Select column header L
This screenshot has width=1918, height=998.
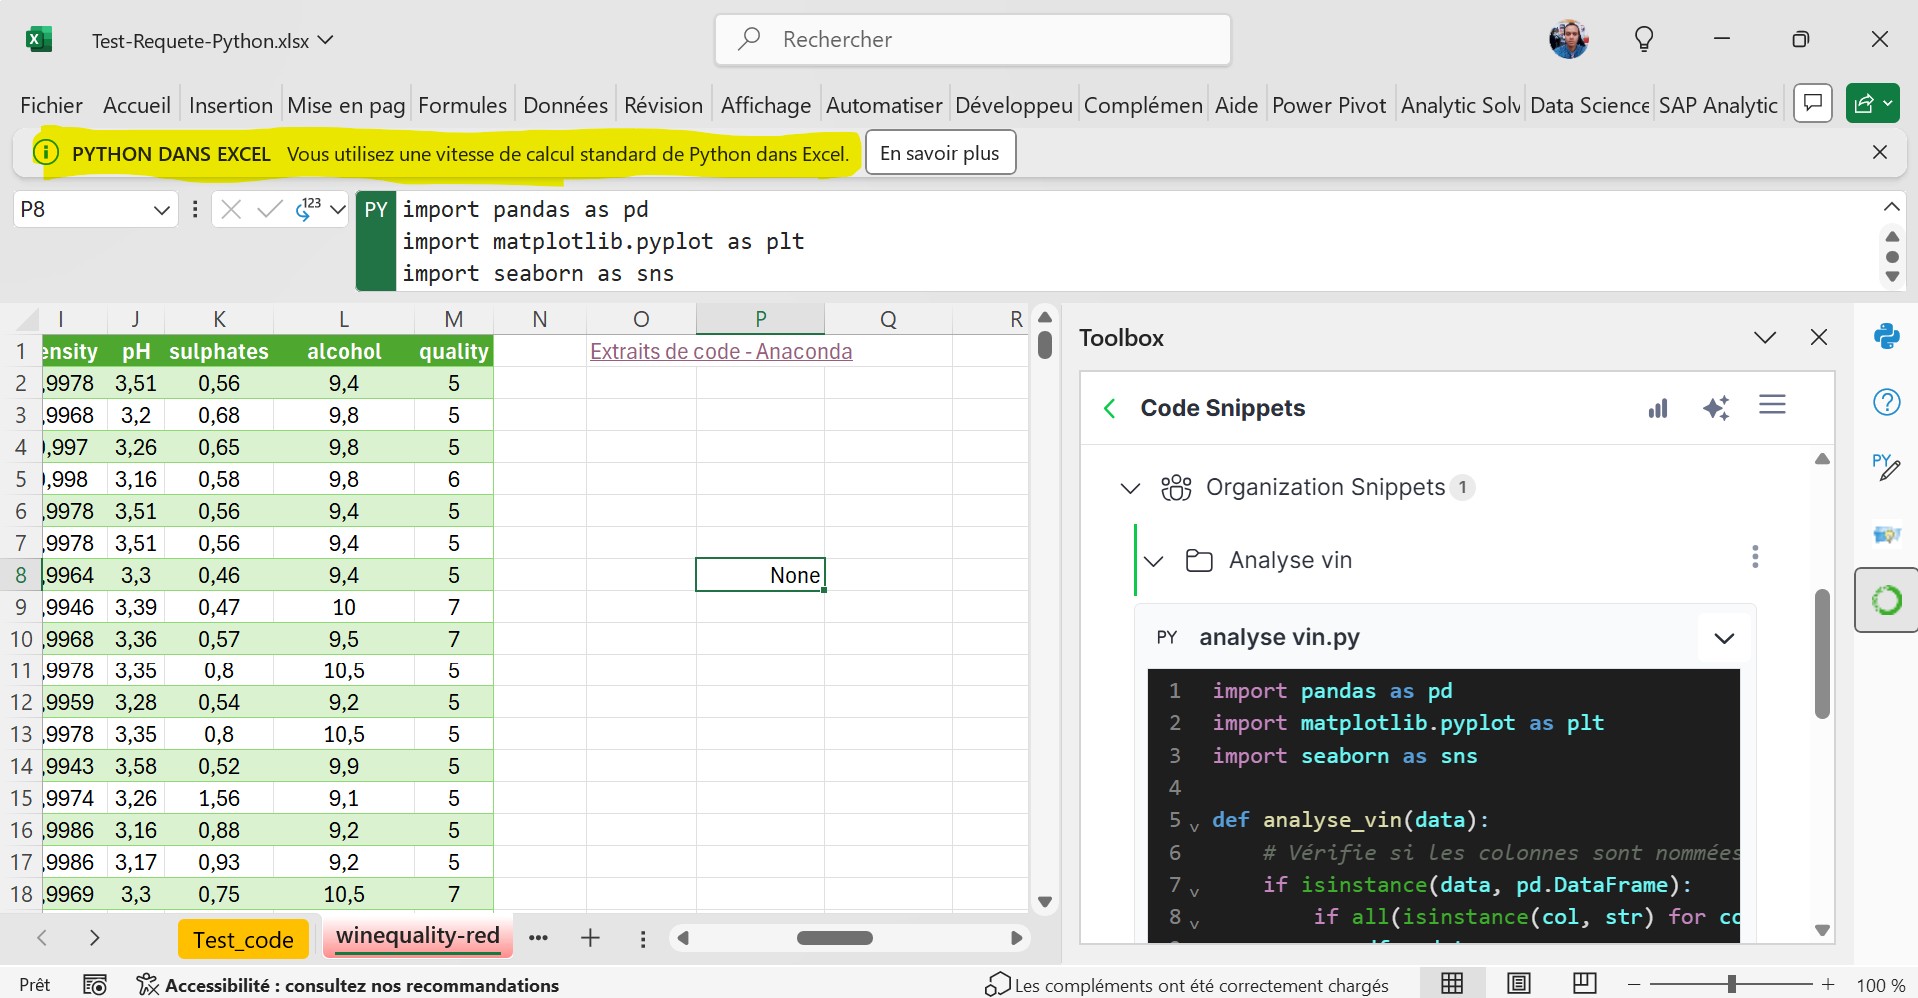[344, 319]
